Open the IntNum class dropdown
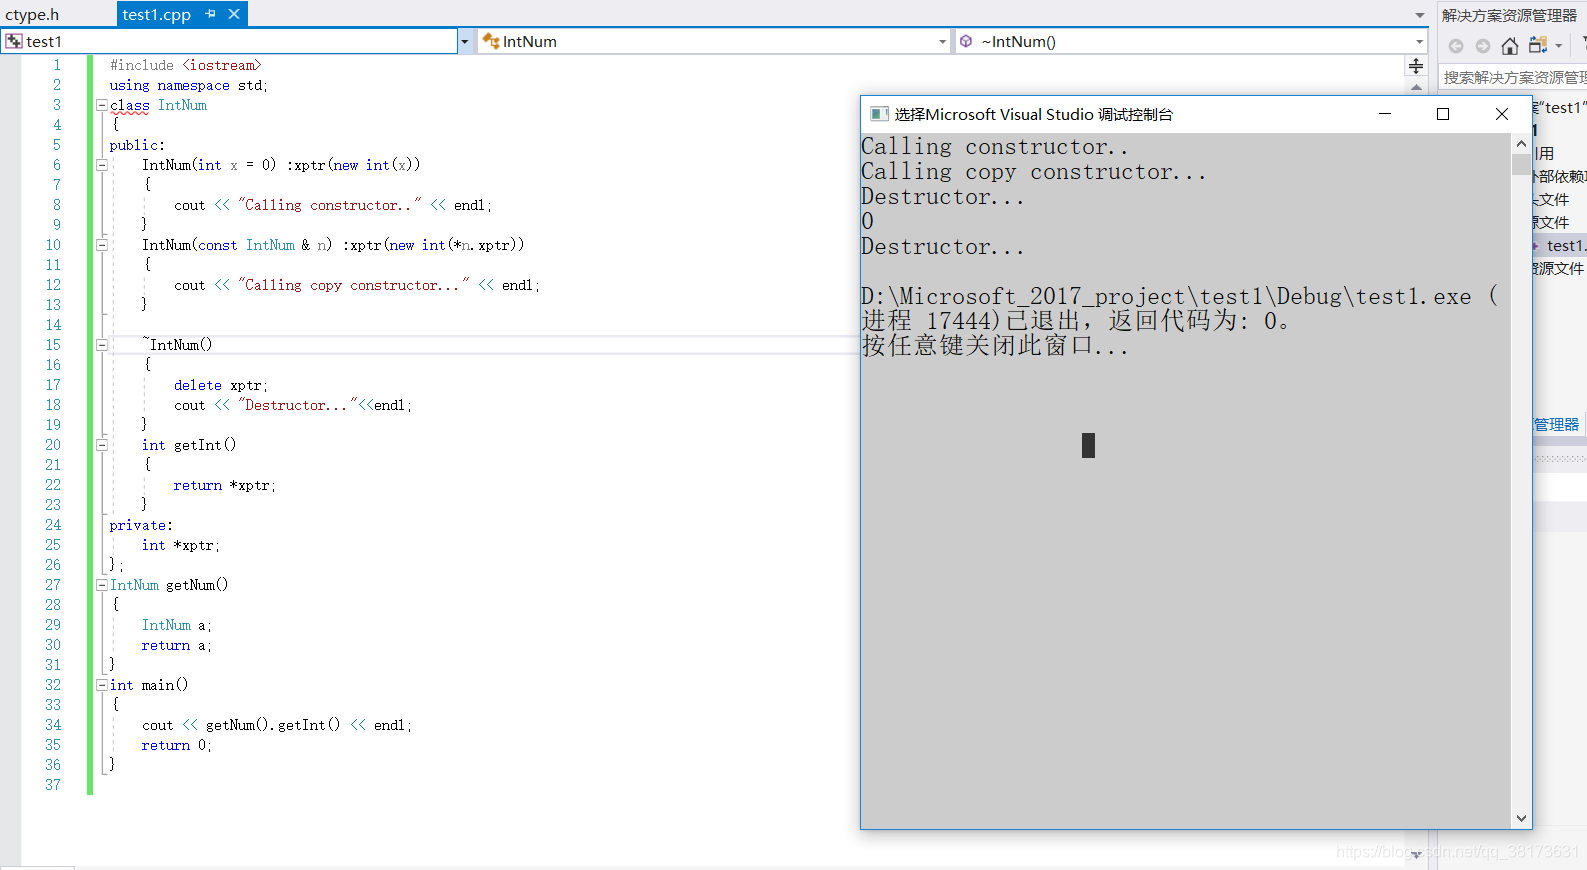 pos(942,41)
